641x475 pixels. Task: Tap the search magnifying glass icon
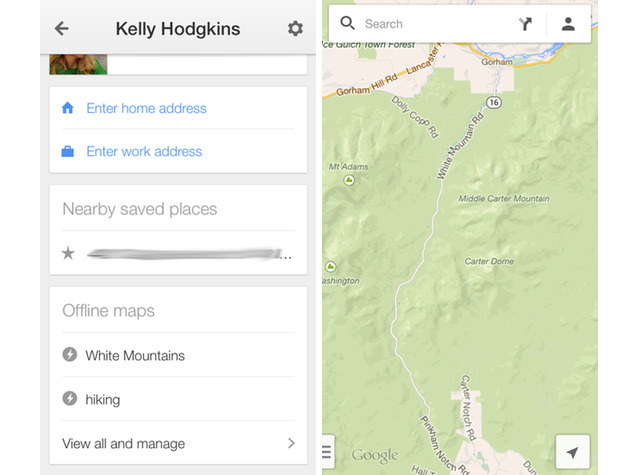[x=347, y=23]
